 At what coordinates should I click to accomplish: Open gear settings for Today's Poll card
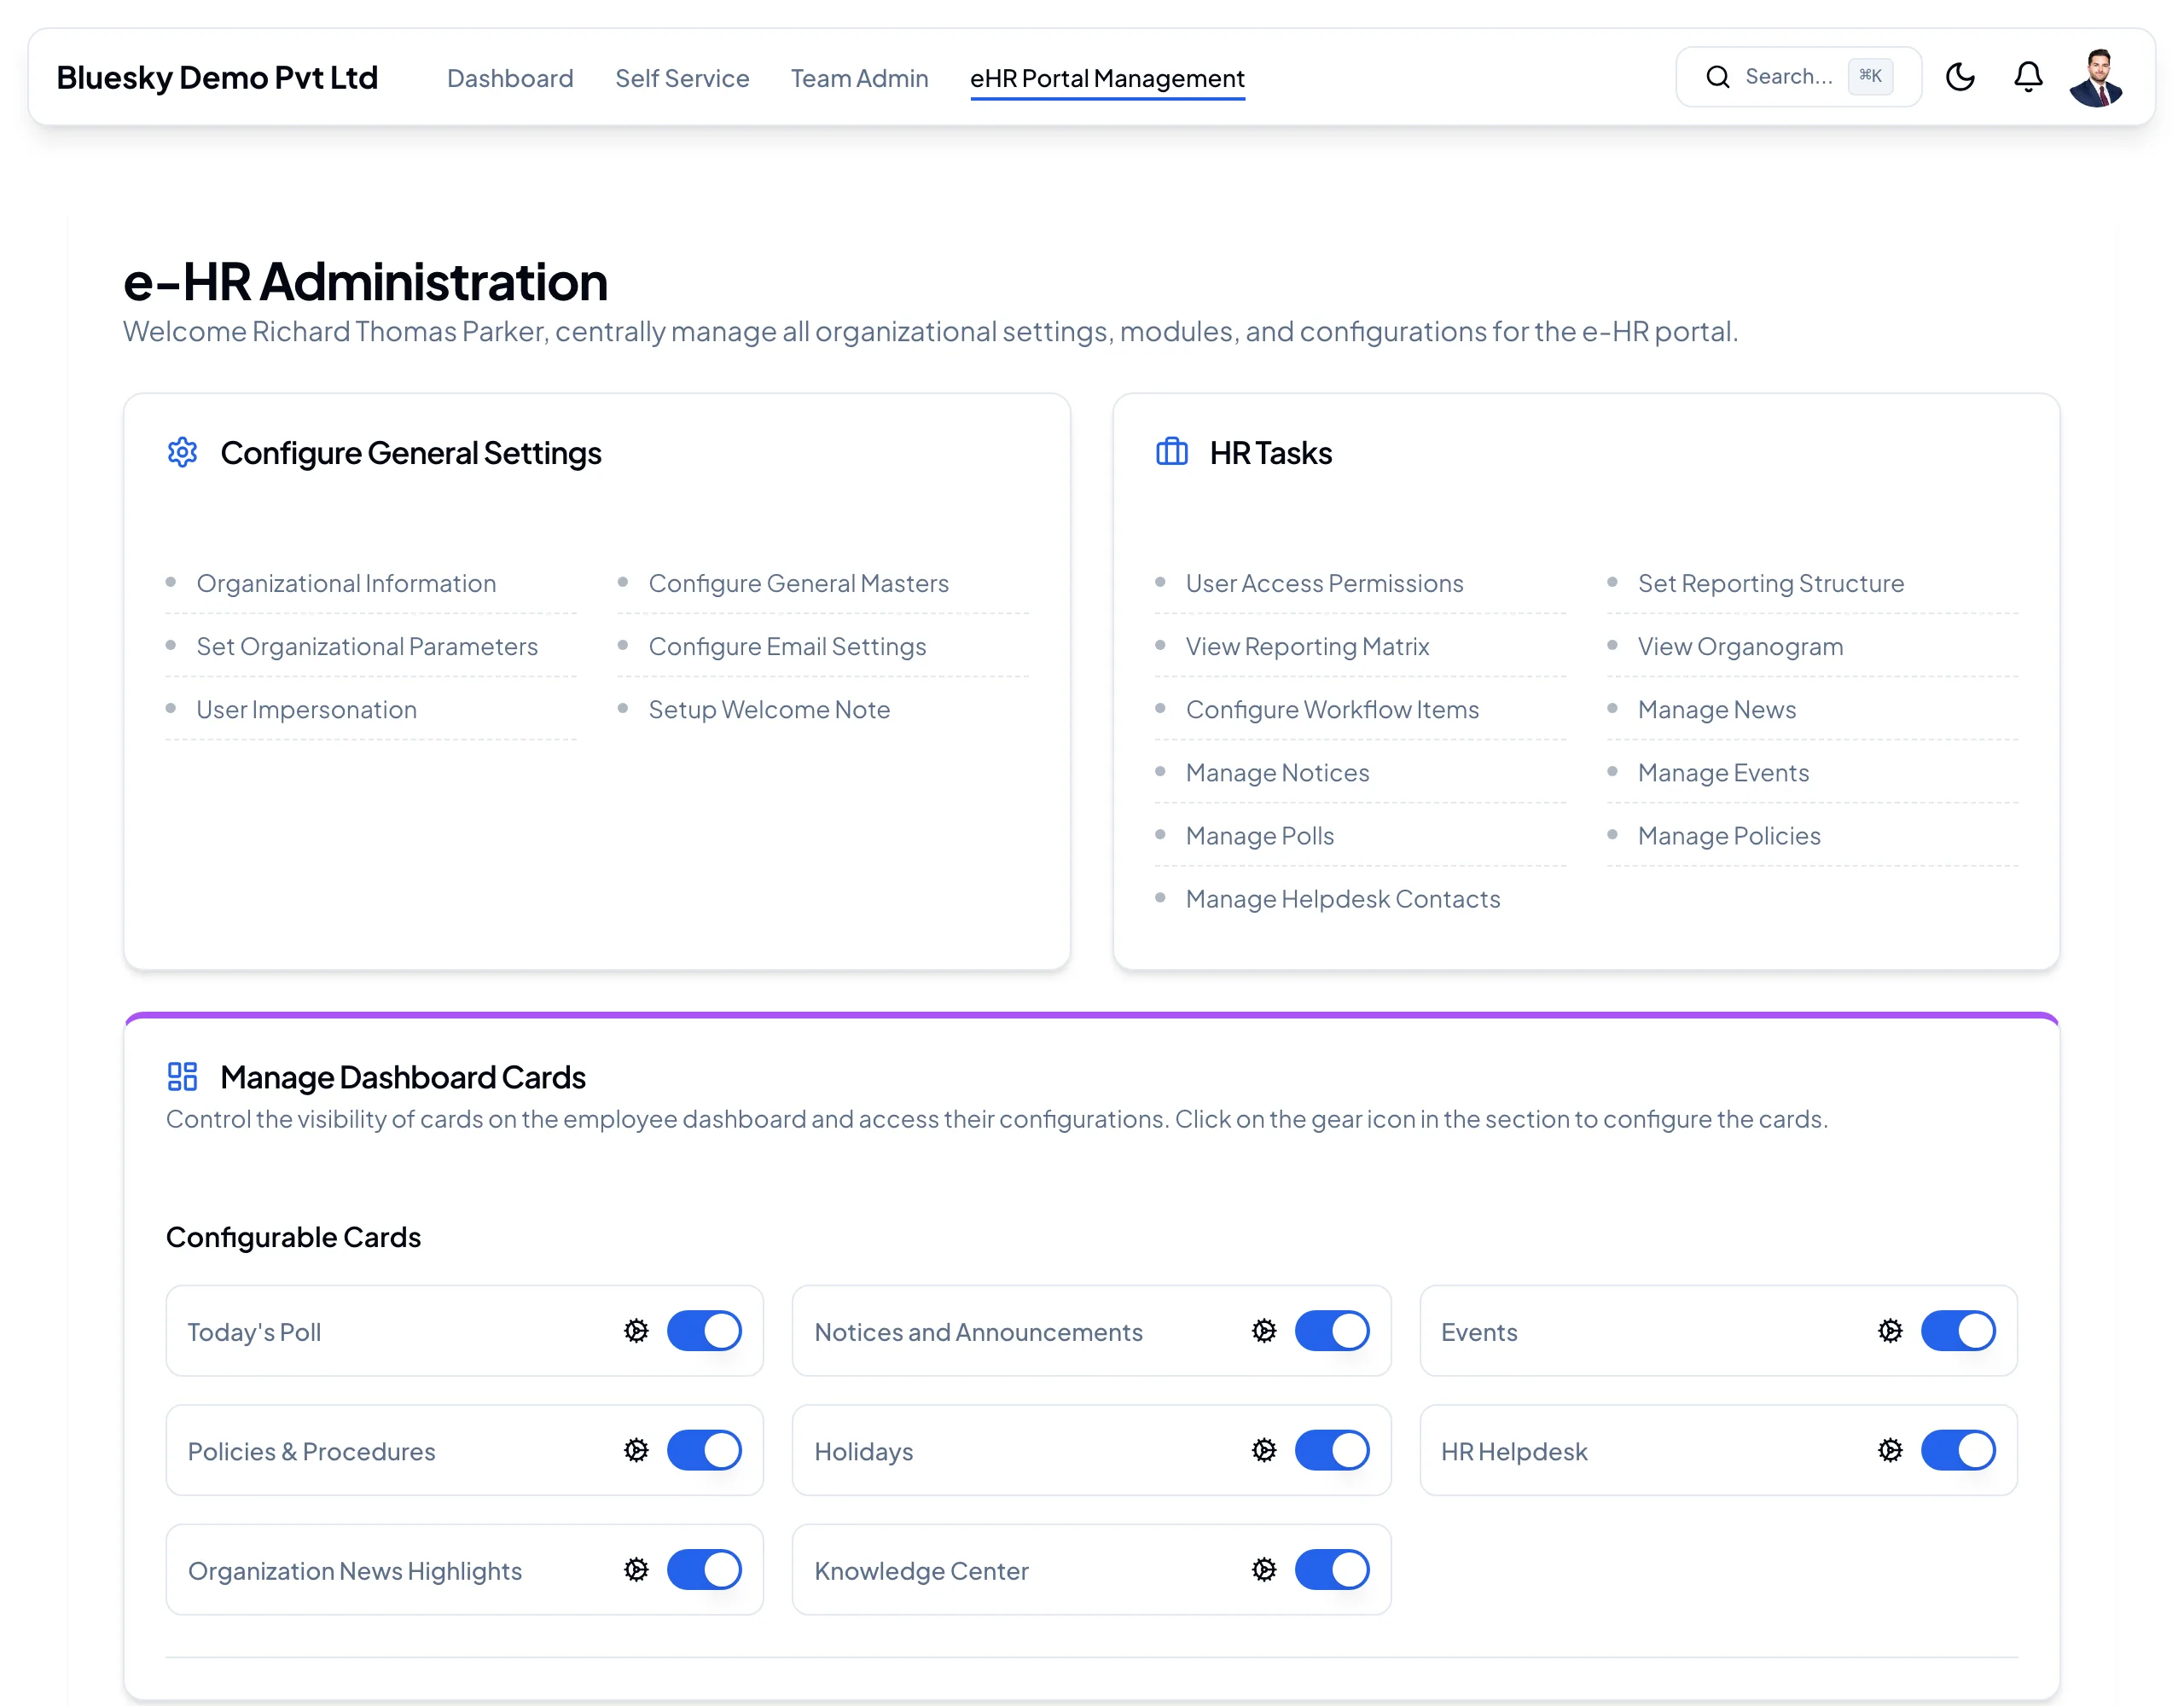point(636,1331)
